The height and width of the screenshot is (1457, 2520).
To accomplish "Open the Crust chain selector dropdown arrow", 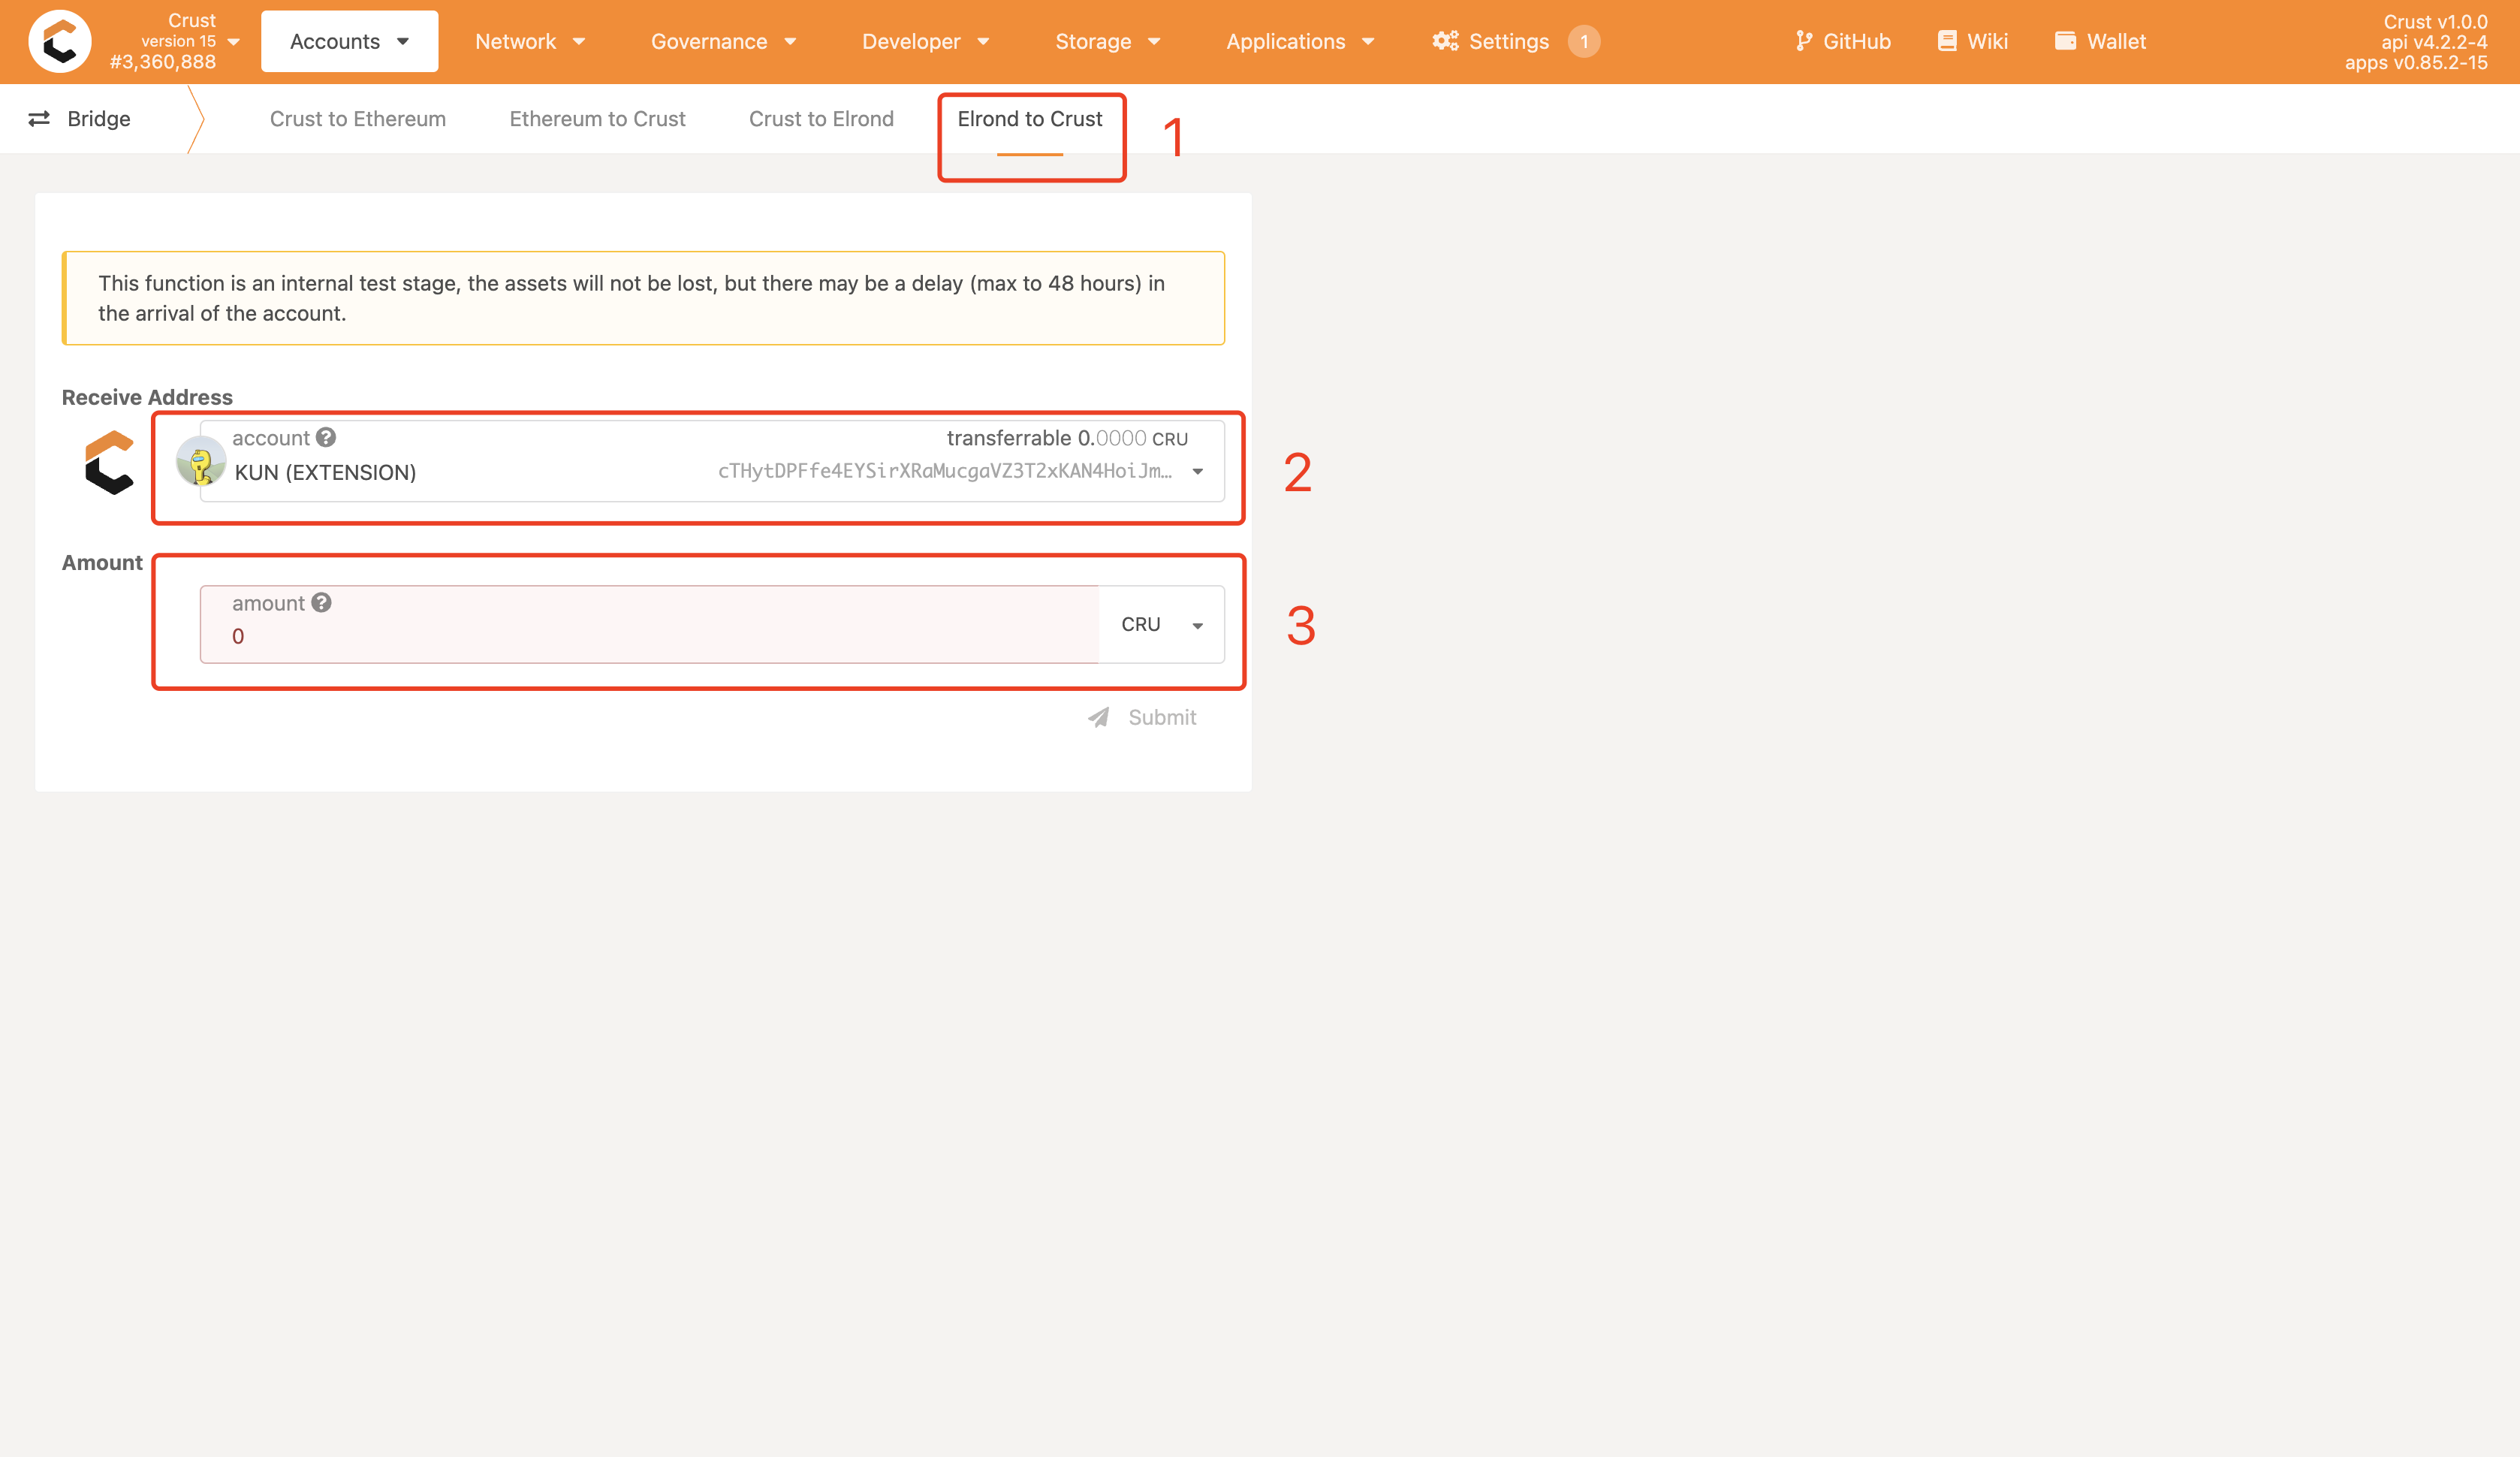I will click(x=234, y=42).
